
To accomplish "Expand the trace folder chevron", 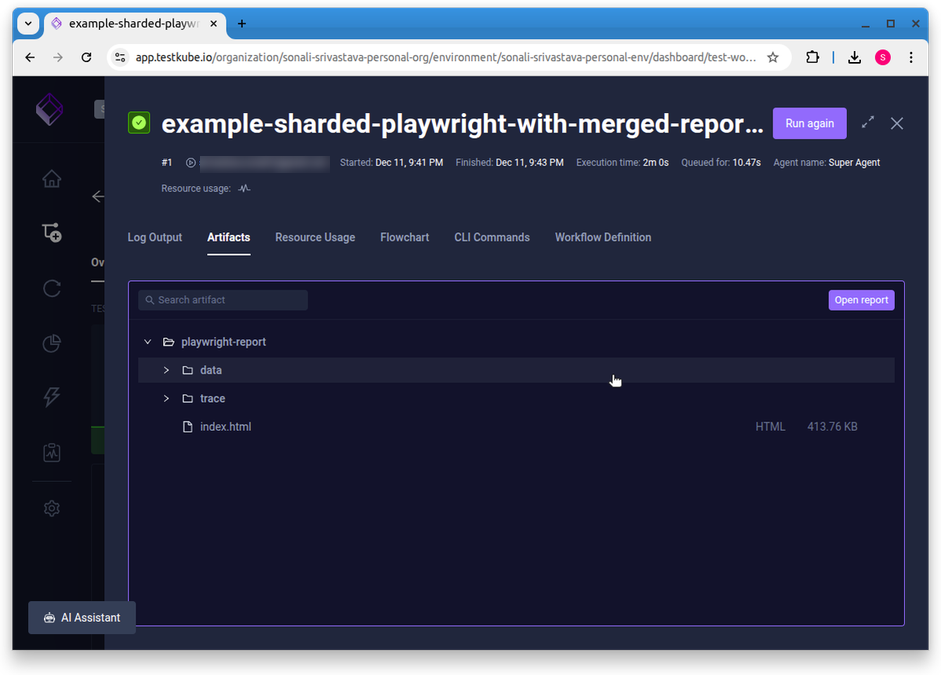I will point(166,398).
